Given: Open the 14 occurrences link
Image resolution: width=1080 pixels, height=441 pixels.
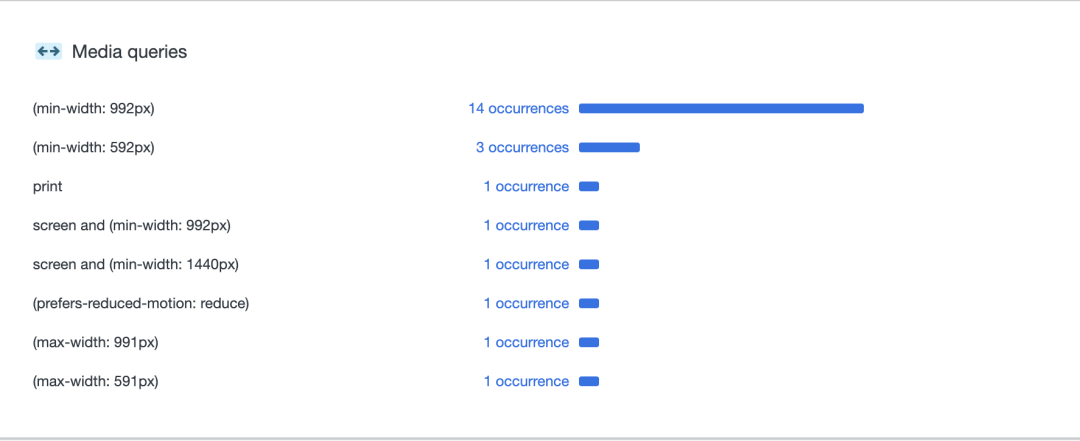Looking at the screenshot, I should pyautogui.click(x=519, y=108).
